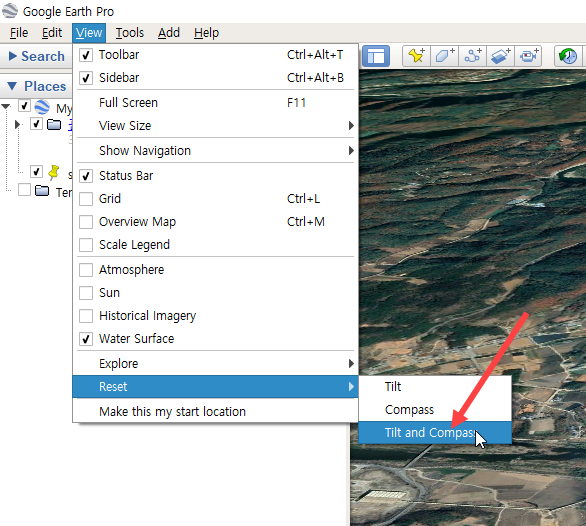Close the View menu
586x526 pixels.
pos(89,33)
